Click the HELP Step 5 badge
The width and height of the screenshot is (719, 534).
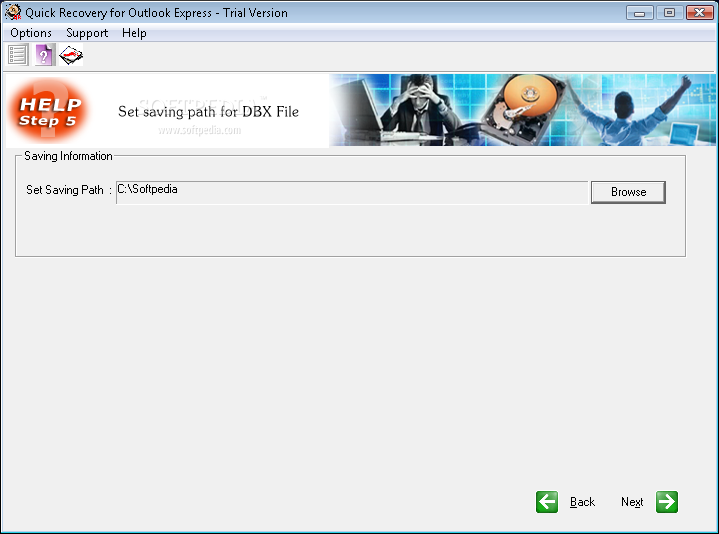pos(49,111)
